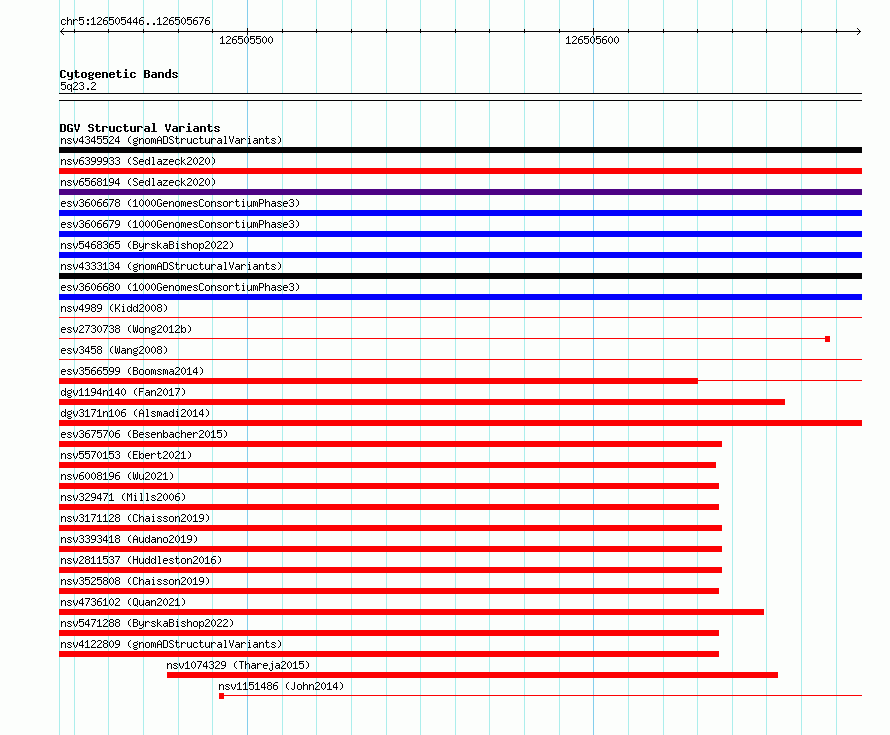
Task: Click the black bar of nsv4345524
Action: [460, 150]
